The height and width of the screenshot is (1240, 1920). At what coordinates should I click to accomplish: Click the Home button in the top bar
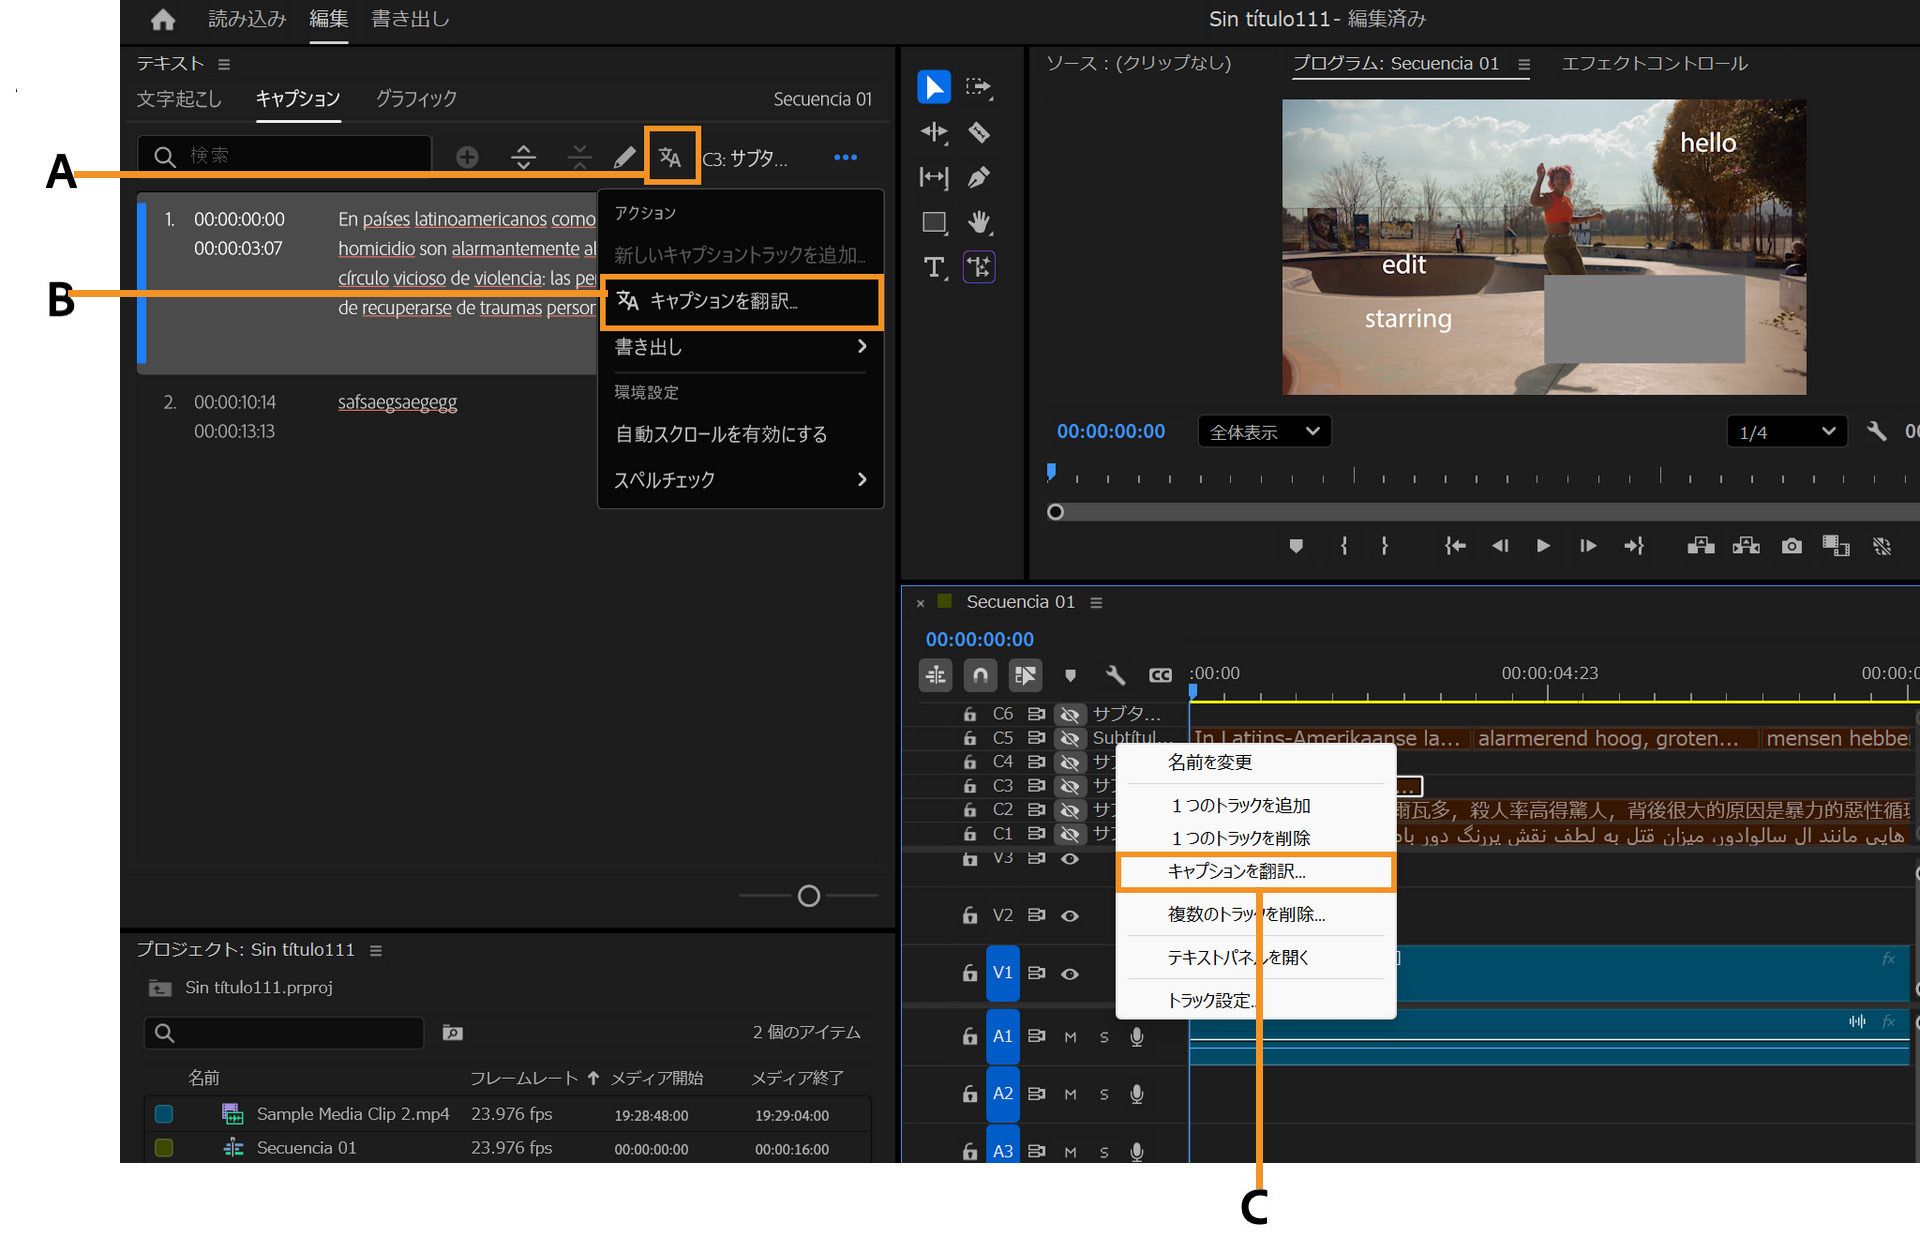click(161, 20)
